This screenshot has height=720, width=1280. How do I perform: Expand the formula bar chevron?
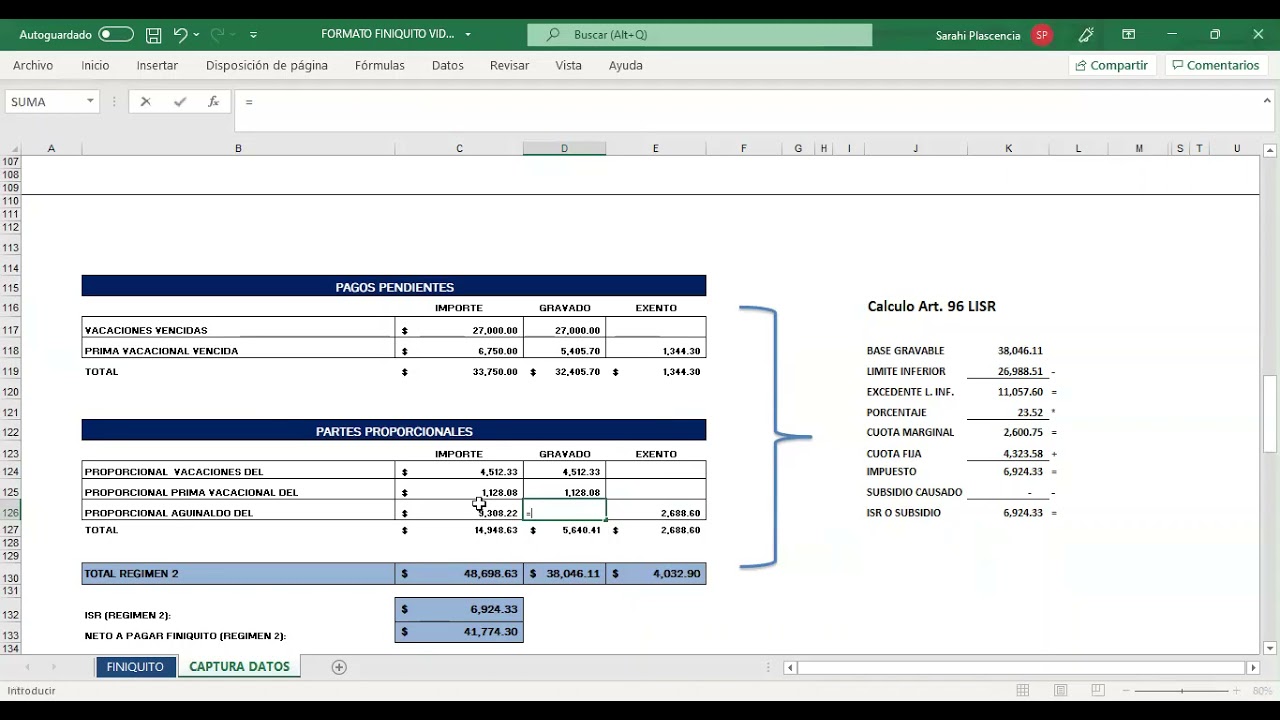1267,101
